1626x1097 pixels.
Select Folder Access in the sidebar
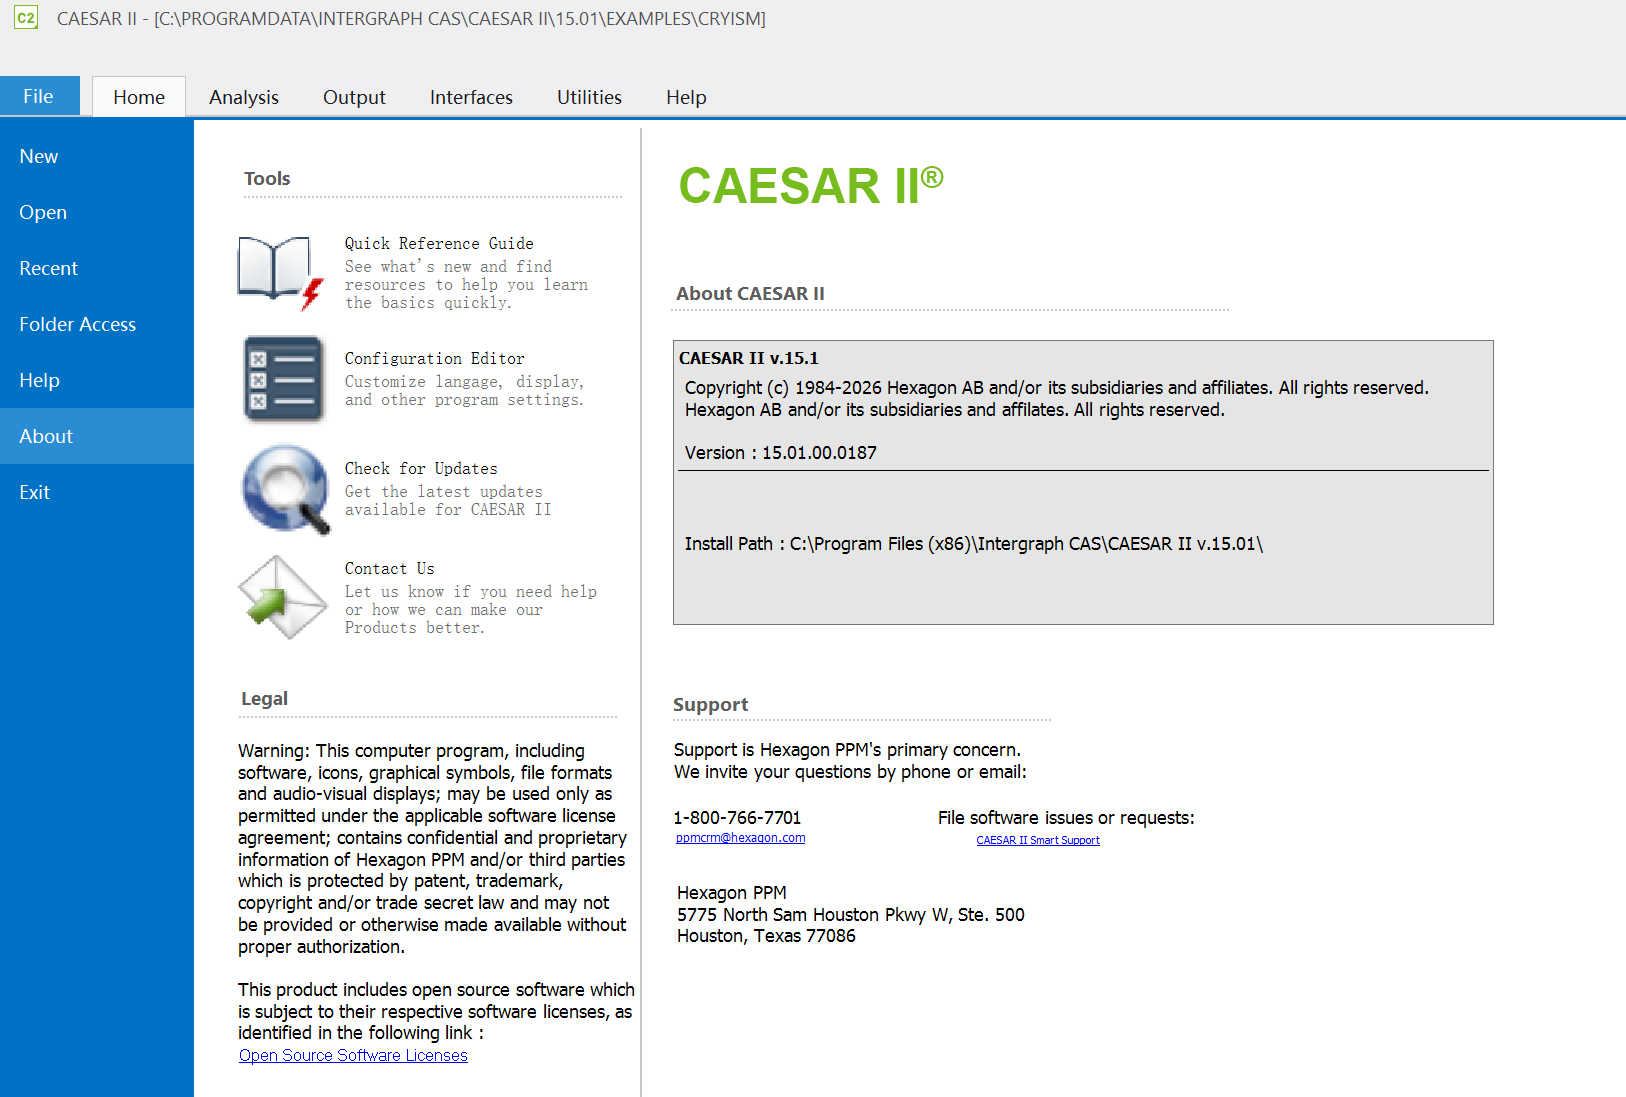pyautogui.click(x=97, y=324)
